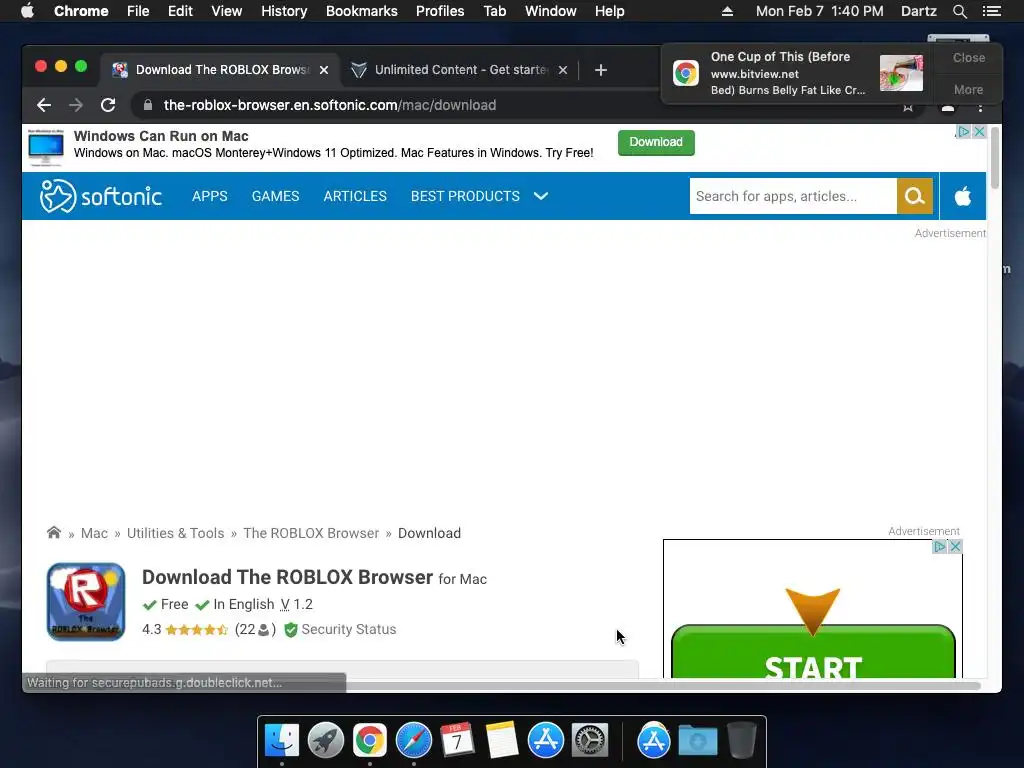1024x768 pixels.
Task: Open the History menu in menu bar
Action: coord(284,11)
